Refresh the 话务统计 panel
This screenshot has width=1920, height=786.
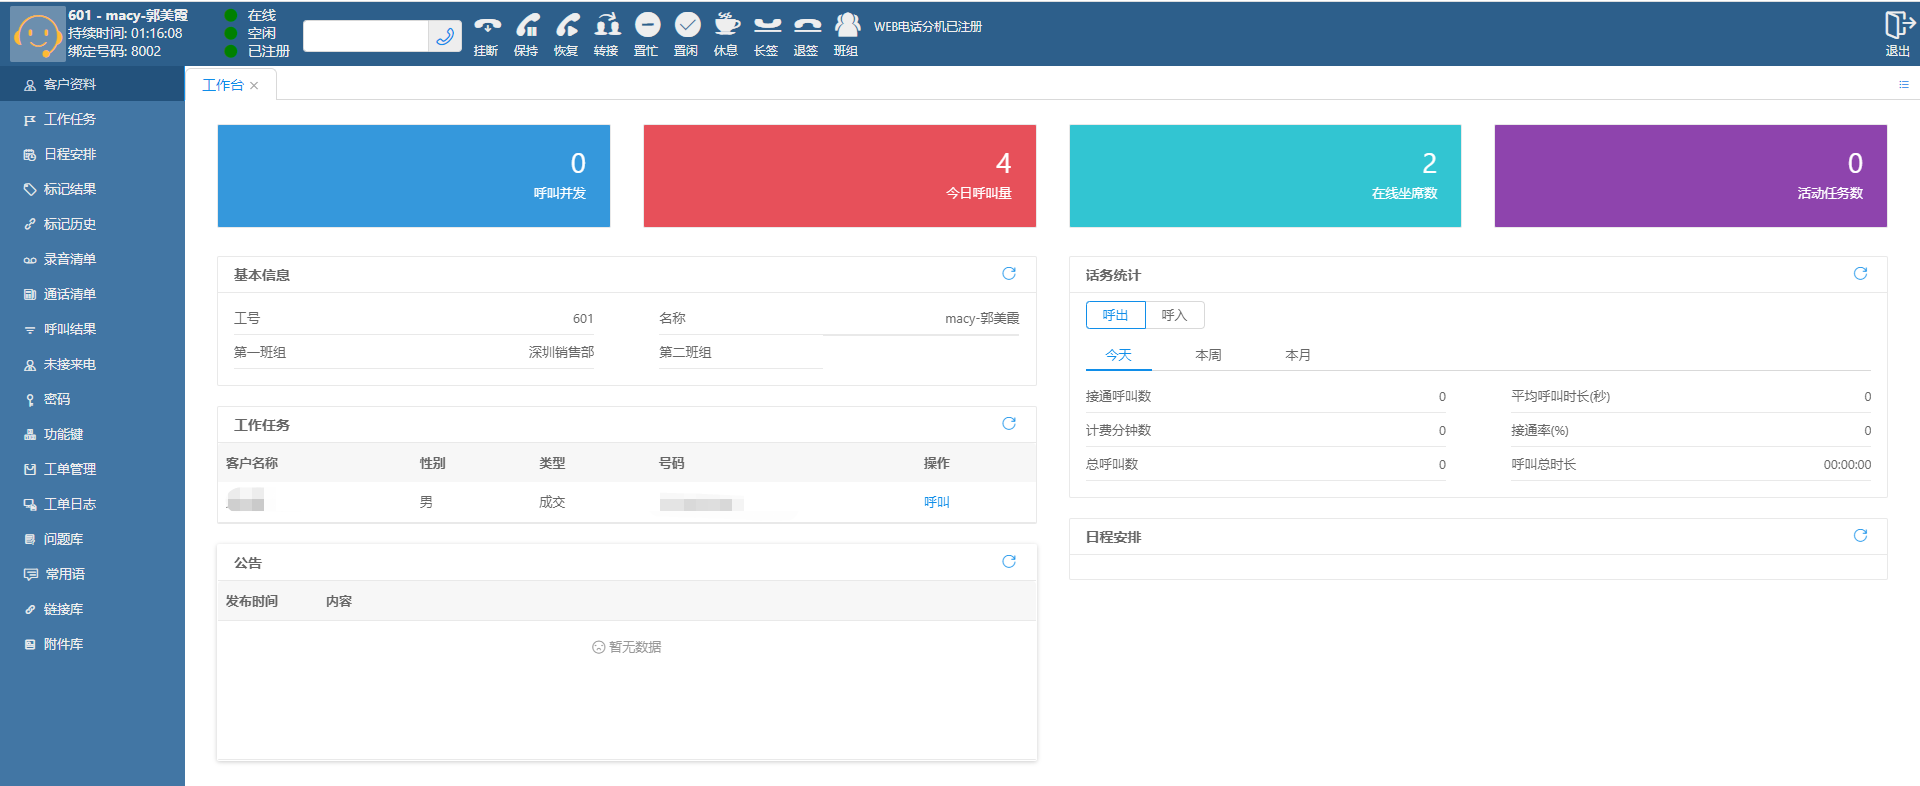tap(1860, 274)
